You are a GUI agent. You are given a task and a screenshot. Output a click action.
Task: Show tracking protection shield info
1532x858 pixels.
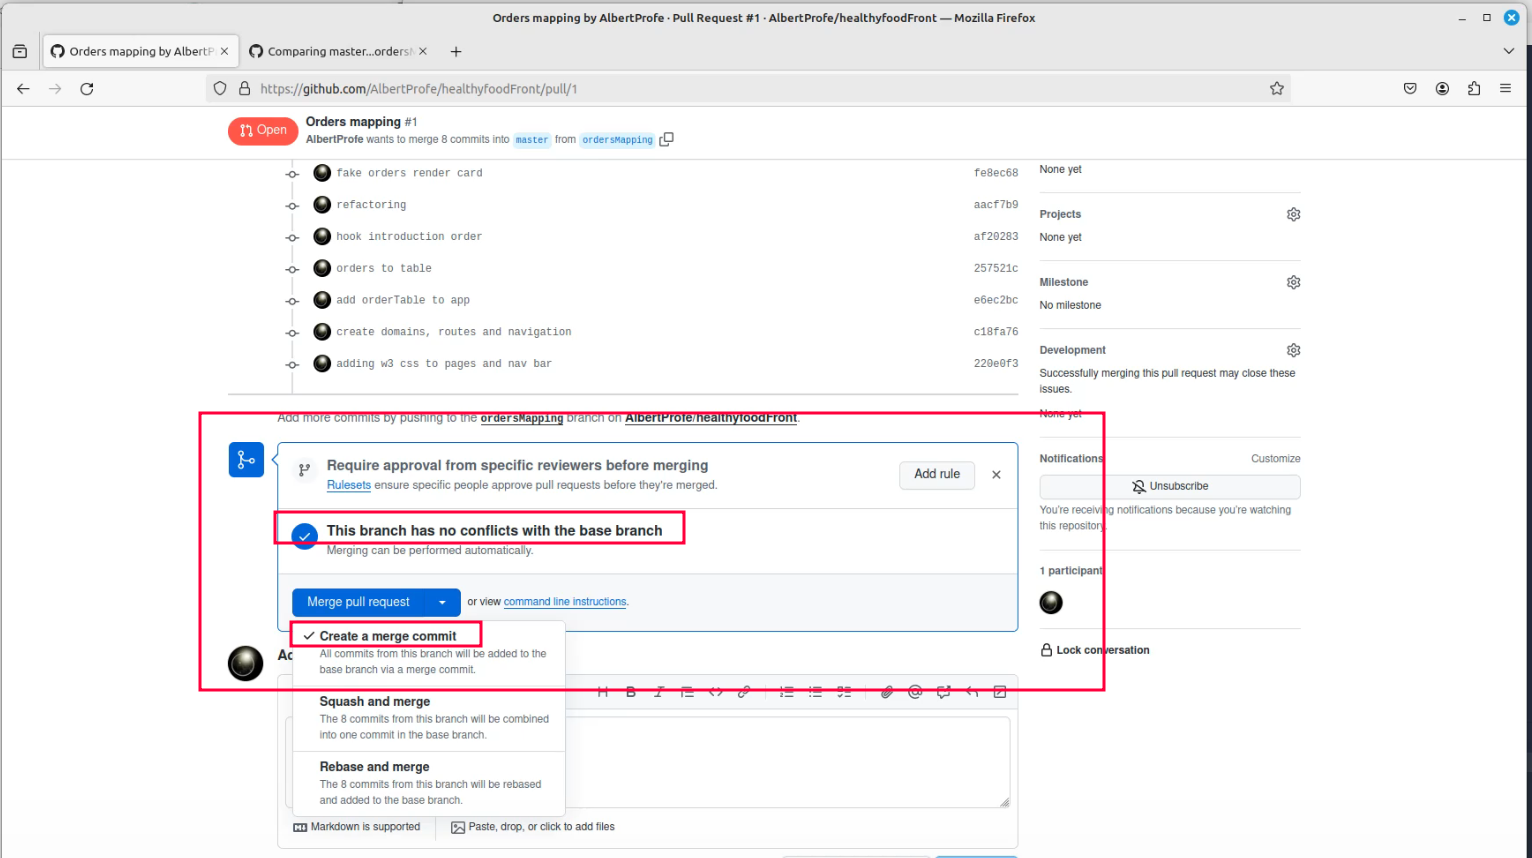pyautogui.click(x=220, y=88)
